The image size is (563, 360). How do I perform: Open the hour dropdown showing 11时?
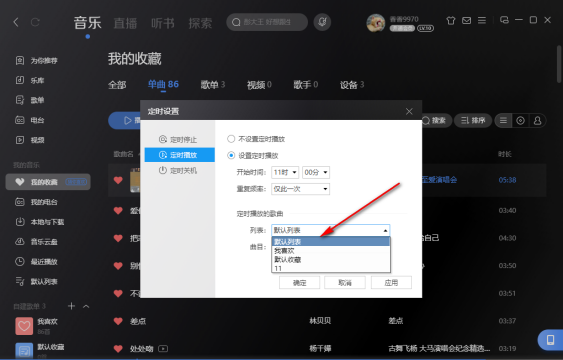(285, 172)
